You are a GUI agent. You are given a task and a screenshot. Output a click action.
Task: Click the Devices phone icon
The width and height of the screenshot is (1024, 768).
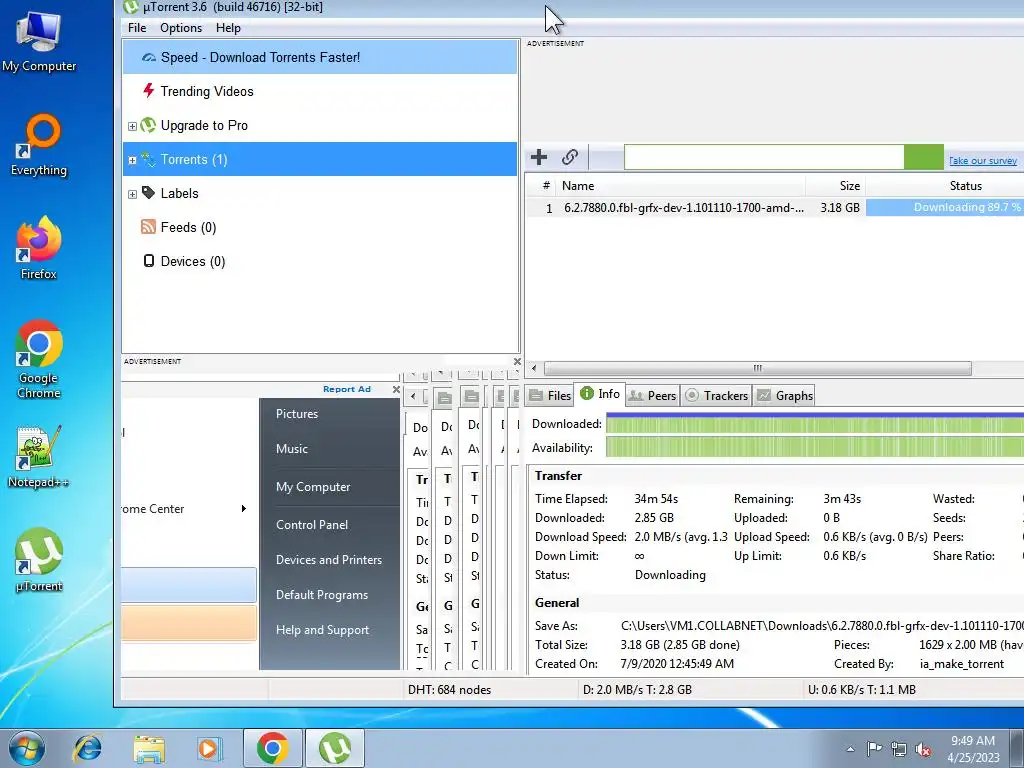point(148,261)
